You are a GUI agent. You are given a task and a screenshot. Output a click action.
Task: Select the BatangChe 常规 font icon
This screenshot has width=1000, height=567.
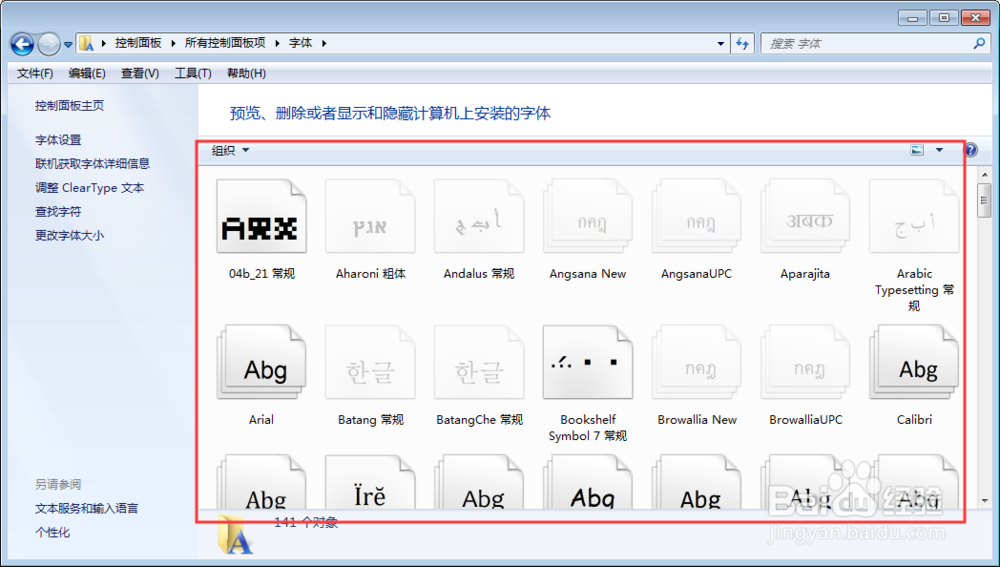tap(479, 362)
